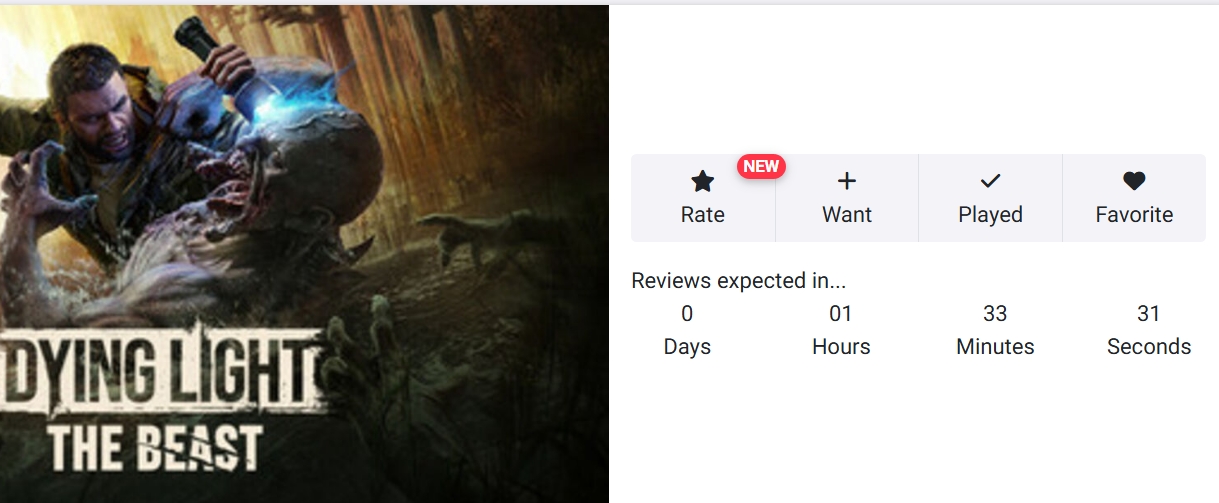Click the plus icon above Want
The height and width of the screenshot is (503, 1219).
click(847, 181)
